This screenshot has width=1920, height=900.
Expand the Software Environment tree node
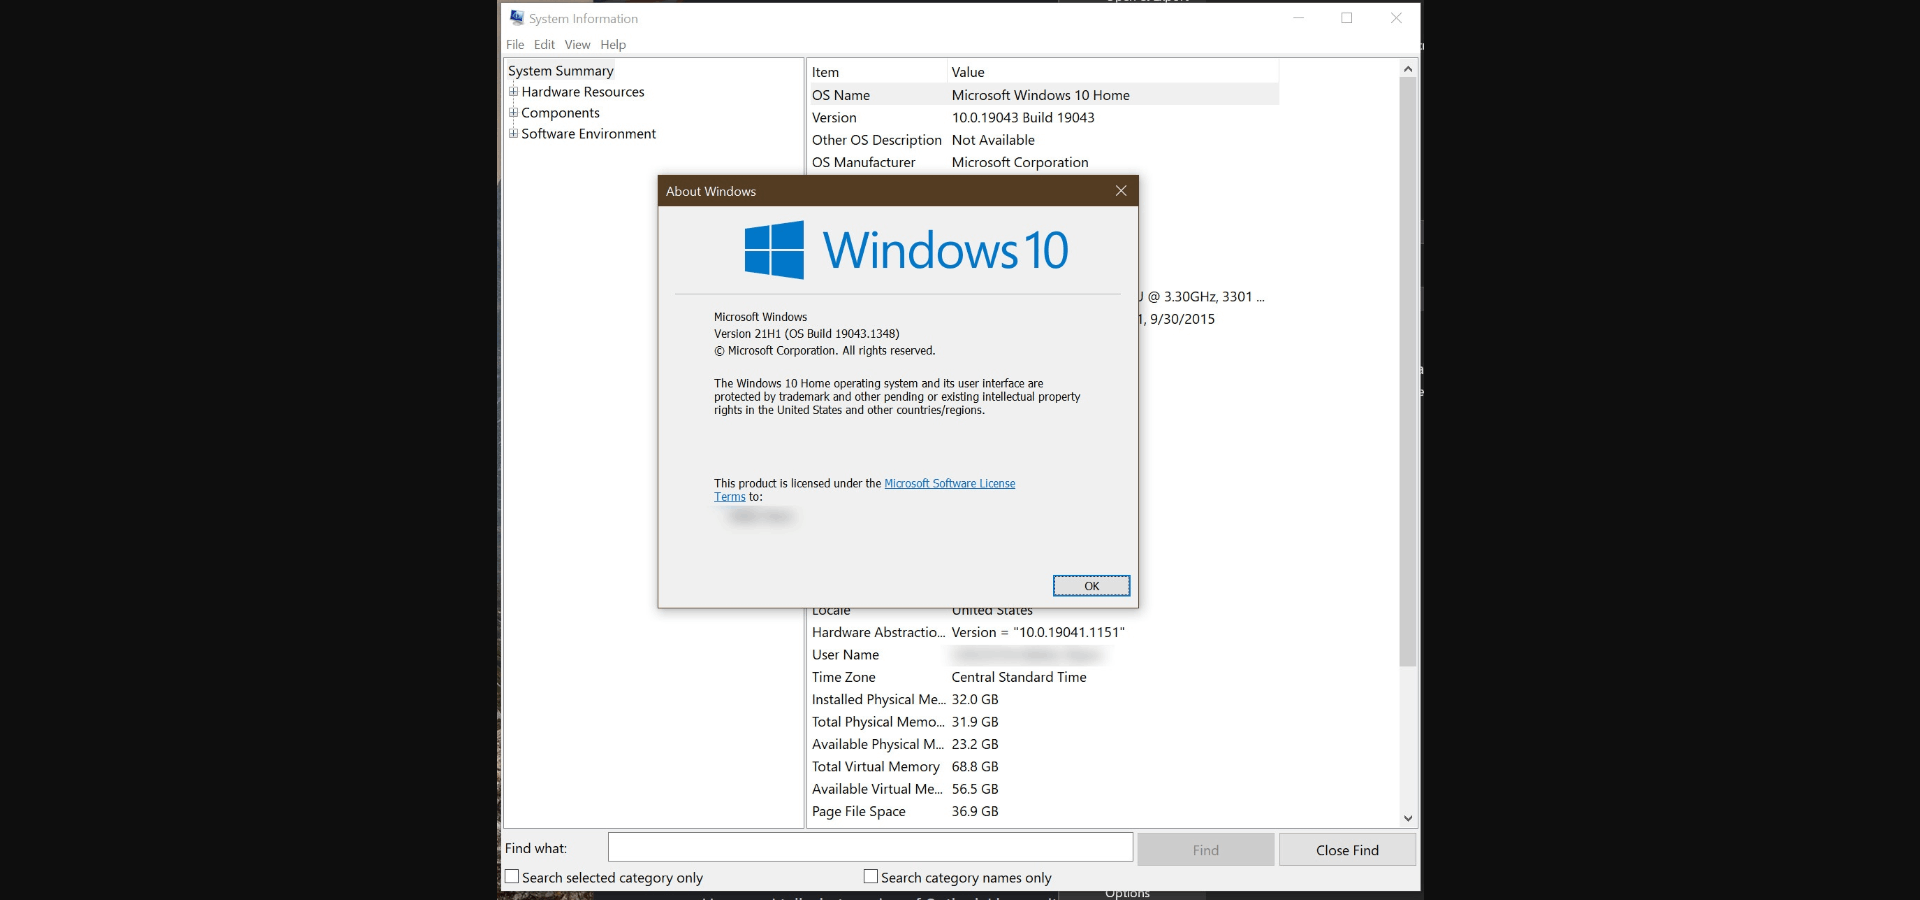(513, 133)
